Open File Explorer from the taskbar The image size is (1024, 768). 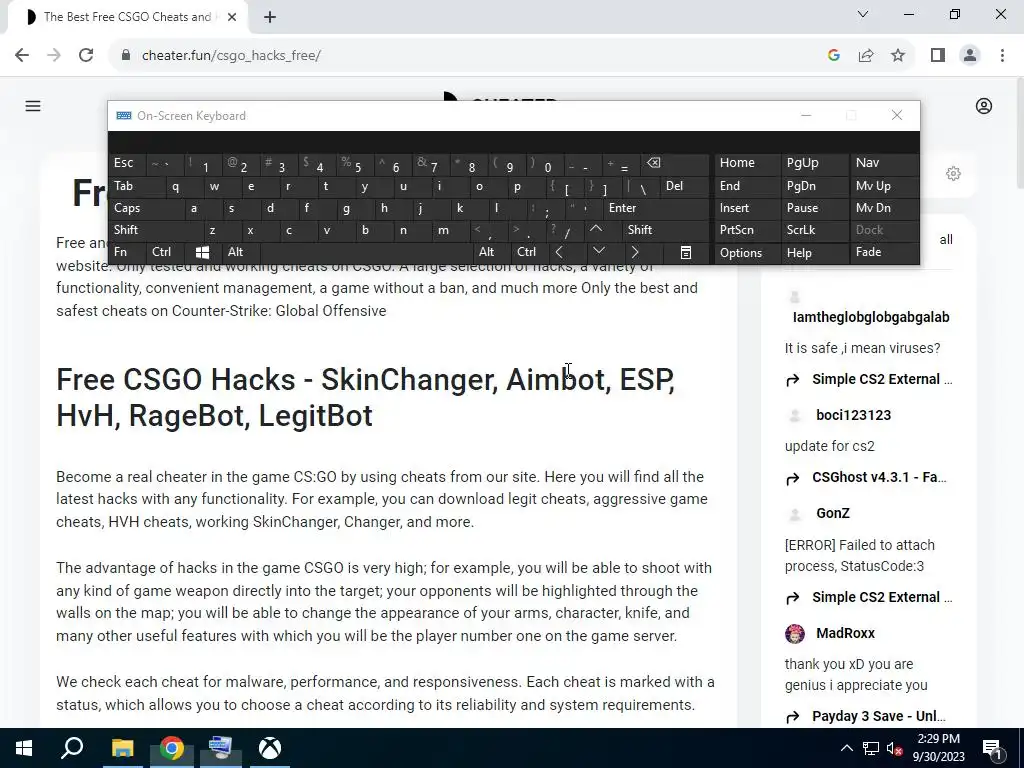[122, 748]
